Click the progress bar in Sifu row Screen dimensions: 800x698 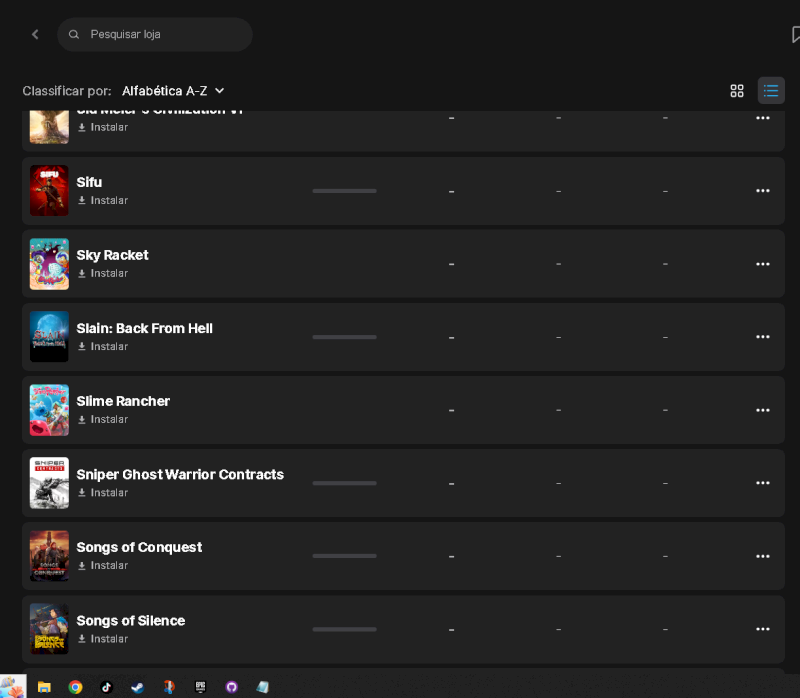[344, 191]
